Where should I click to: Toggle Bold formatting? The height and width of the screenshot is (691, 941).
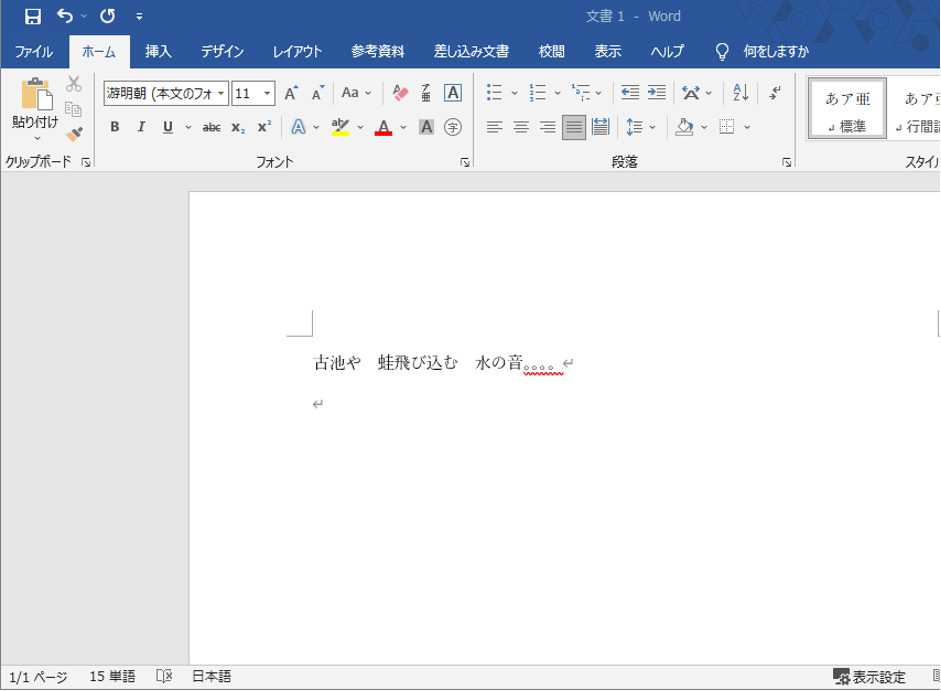pos(115,127)
